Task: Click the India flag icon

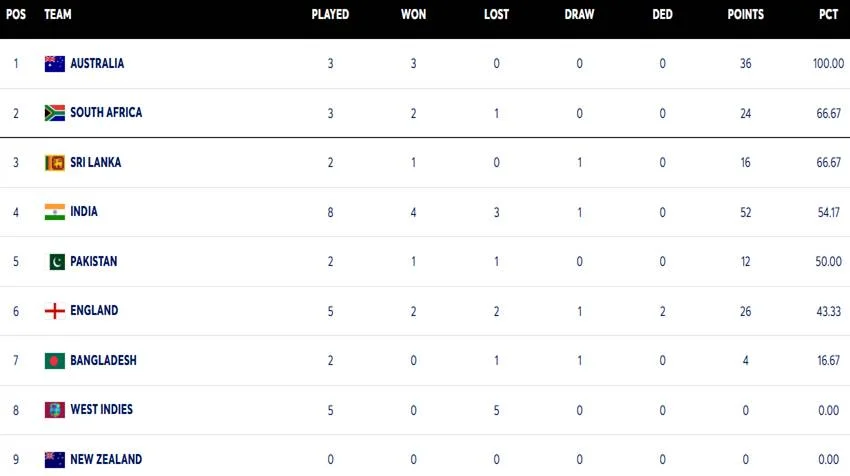Action: 55,212
